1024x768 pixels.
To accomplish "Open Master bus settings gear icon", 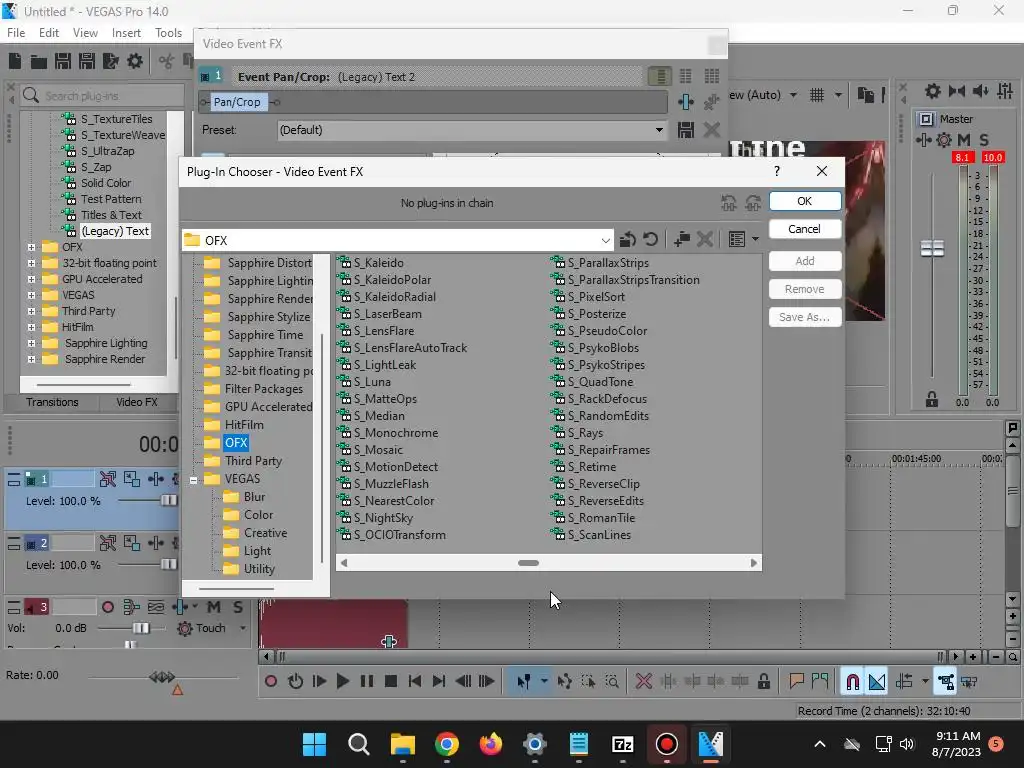I will coord(944,140).
